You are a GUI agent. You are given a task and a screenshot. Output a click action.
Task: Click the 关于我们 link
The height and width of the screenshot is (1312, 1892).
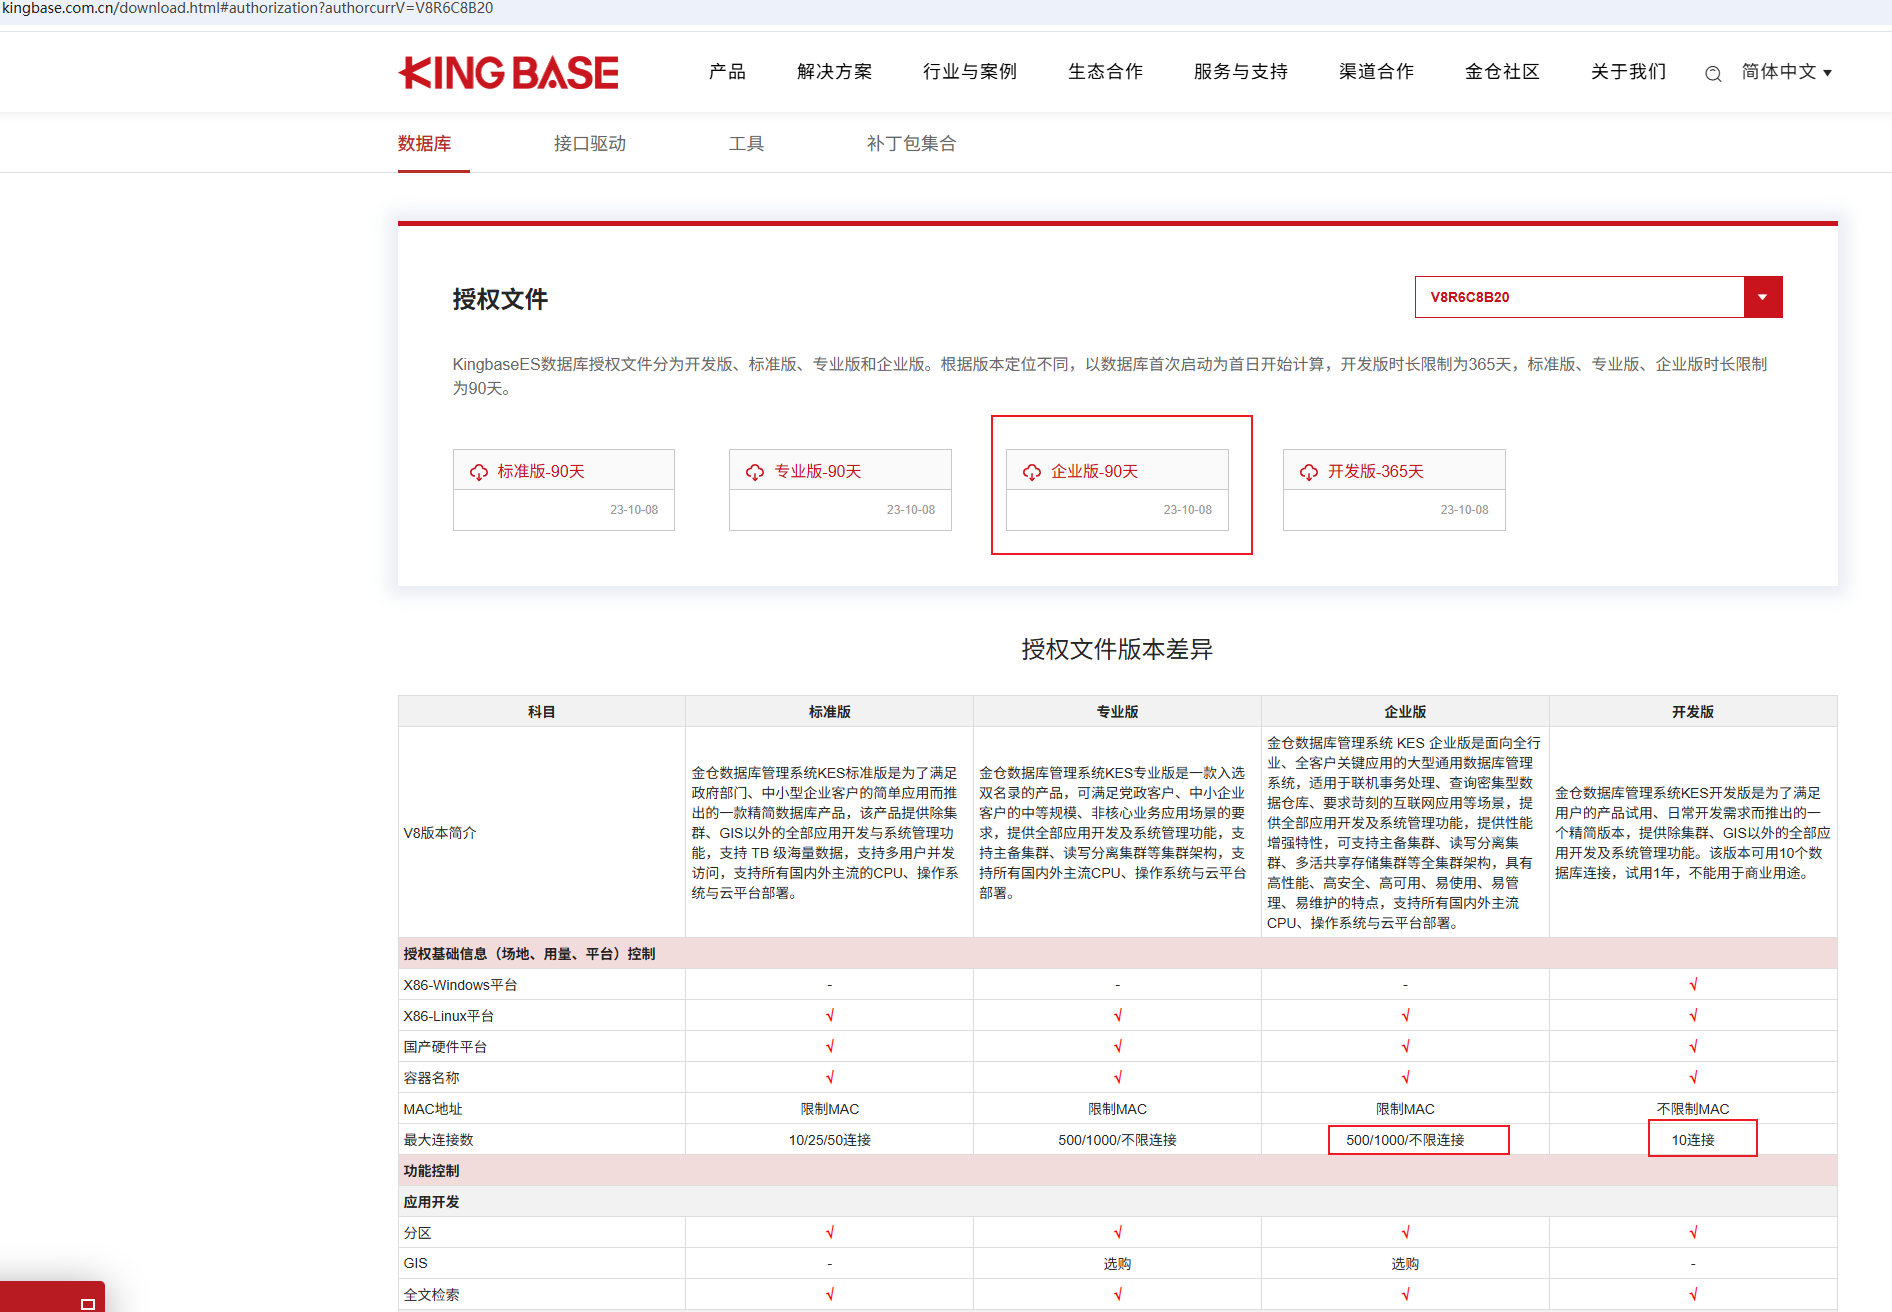coord(1627,72)
